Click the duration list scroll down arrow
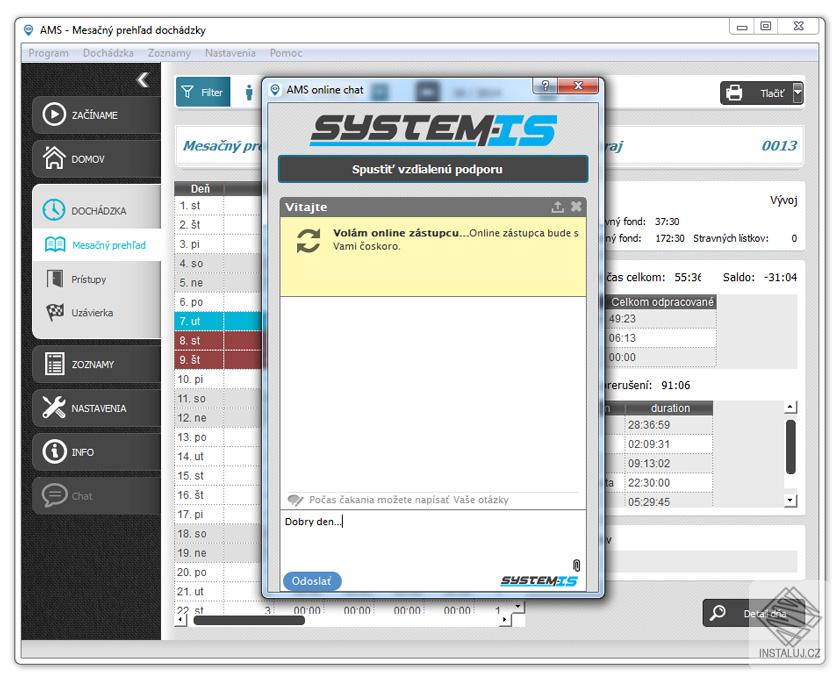Image resolution: width=840 pixels, height=680 pixels. click(x=790, y=500)
